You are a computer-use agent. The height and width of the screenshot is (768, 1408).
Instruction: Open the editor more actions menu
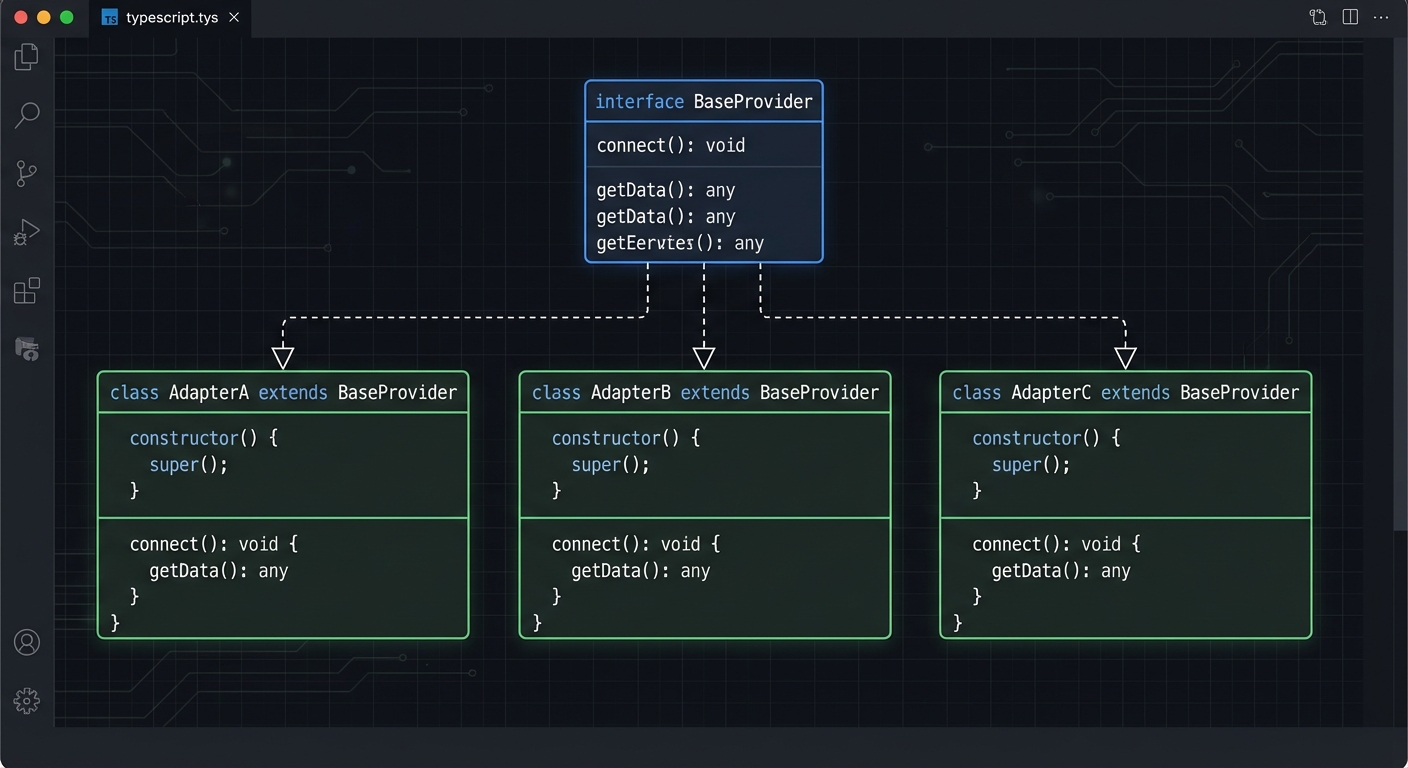click(1382, 17)
